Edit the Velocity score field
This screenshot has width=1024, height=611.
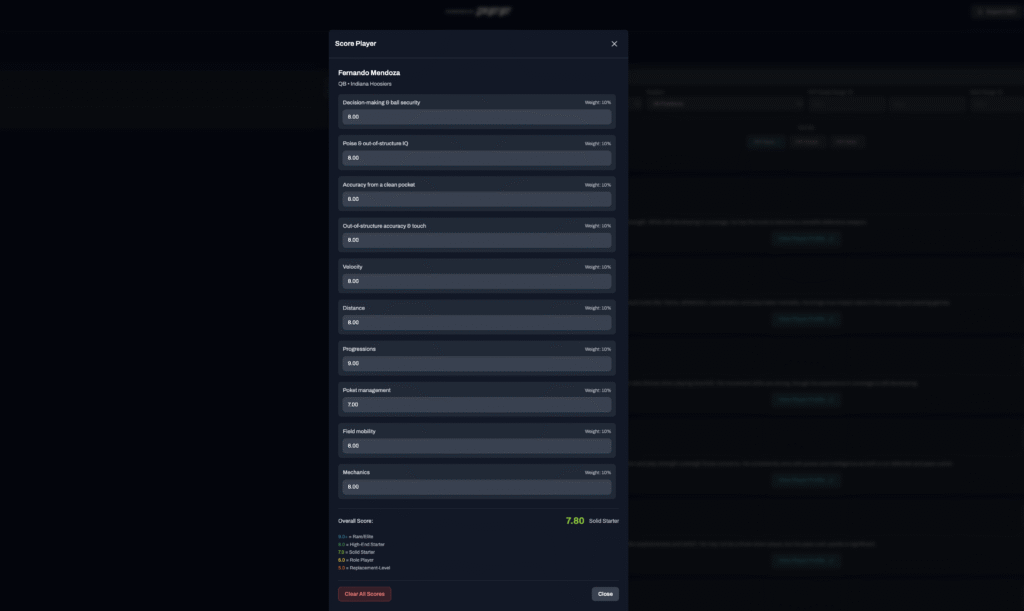point(476,281)
